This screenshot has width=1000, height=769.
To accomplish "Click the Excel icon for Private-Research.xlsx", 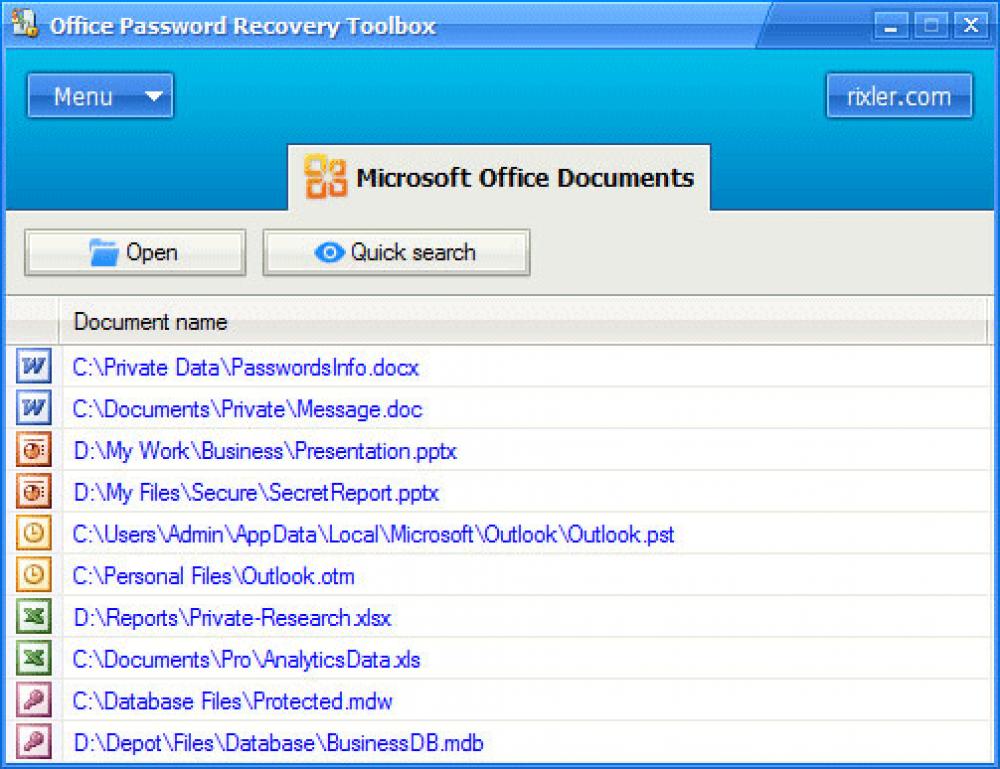I will [x=32, y=617].
